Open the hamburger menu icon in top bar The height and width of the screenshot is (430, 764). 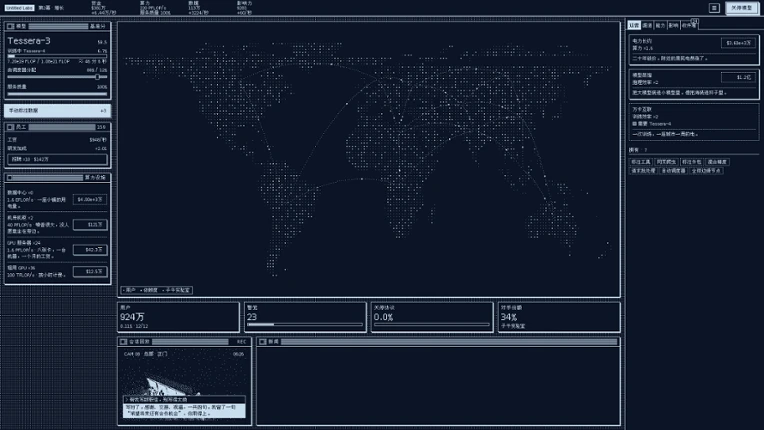point(714,8)
